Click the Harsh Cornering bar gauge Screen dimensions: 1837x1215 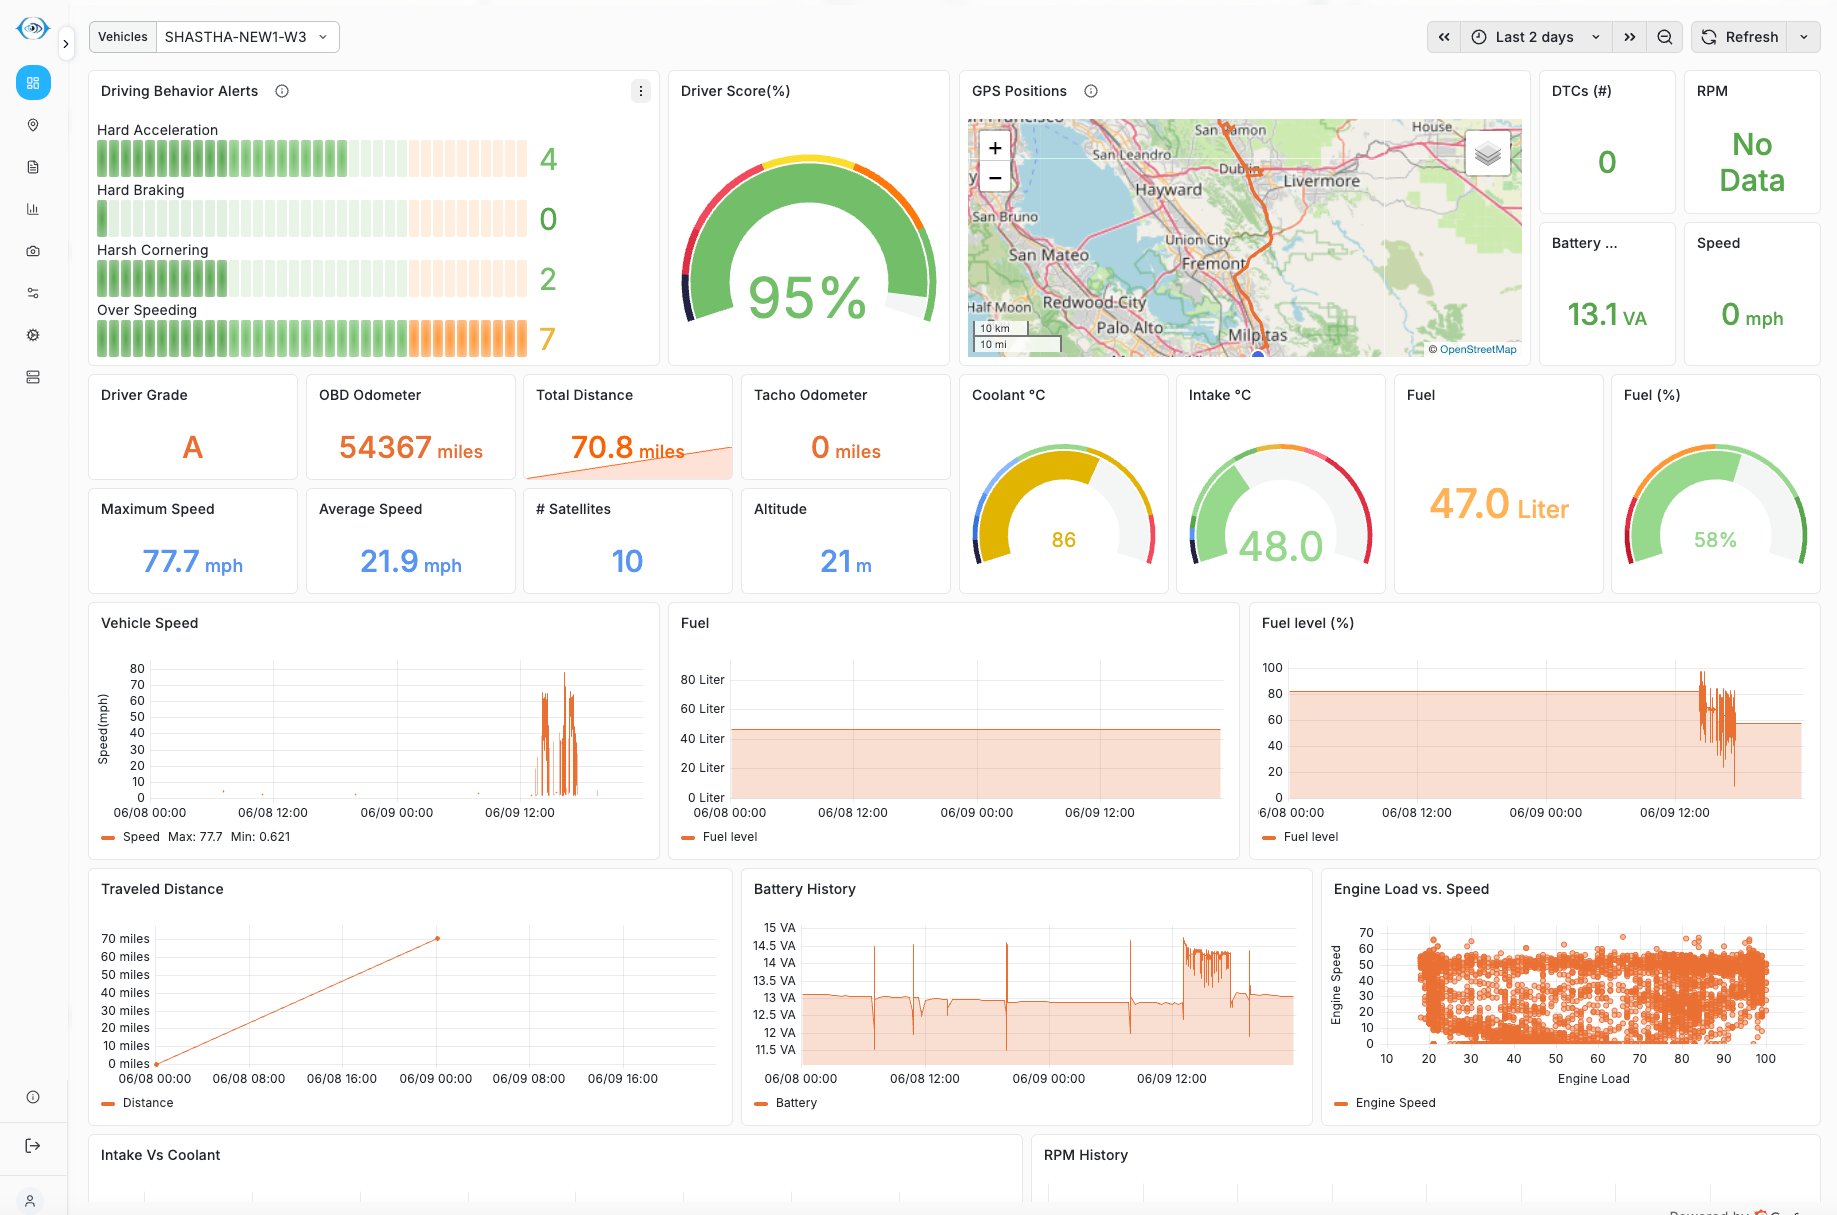tap(312, 279)
